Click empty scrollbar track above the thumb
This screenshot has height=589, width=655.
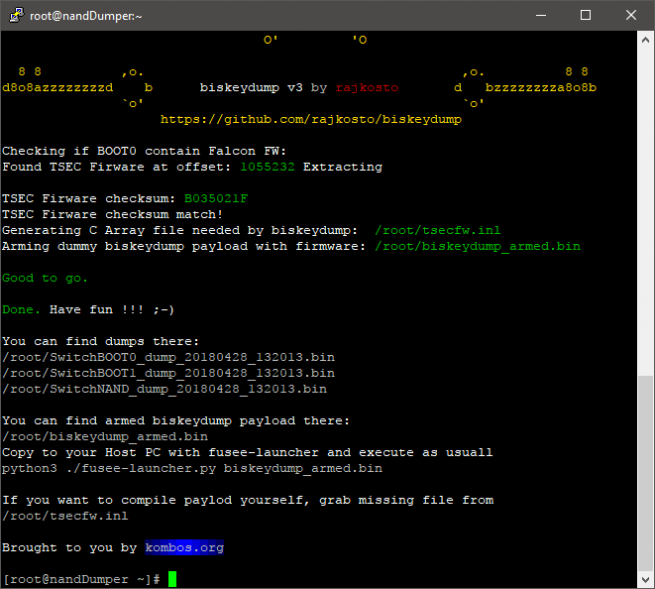(645, 200)
